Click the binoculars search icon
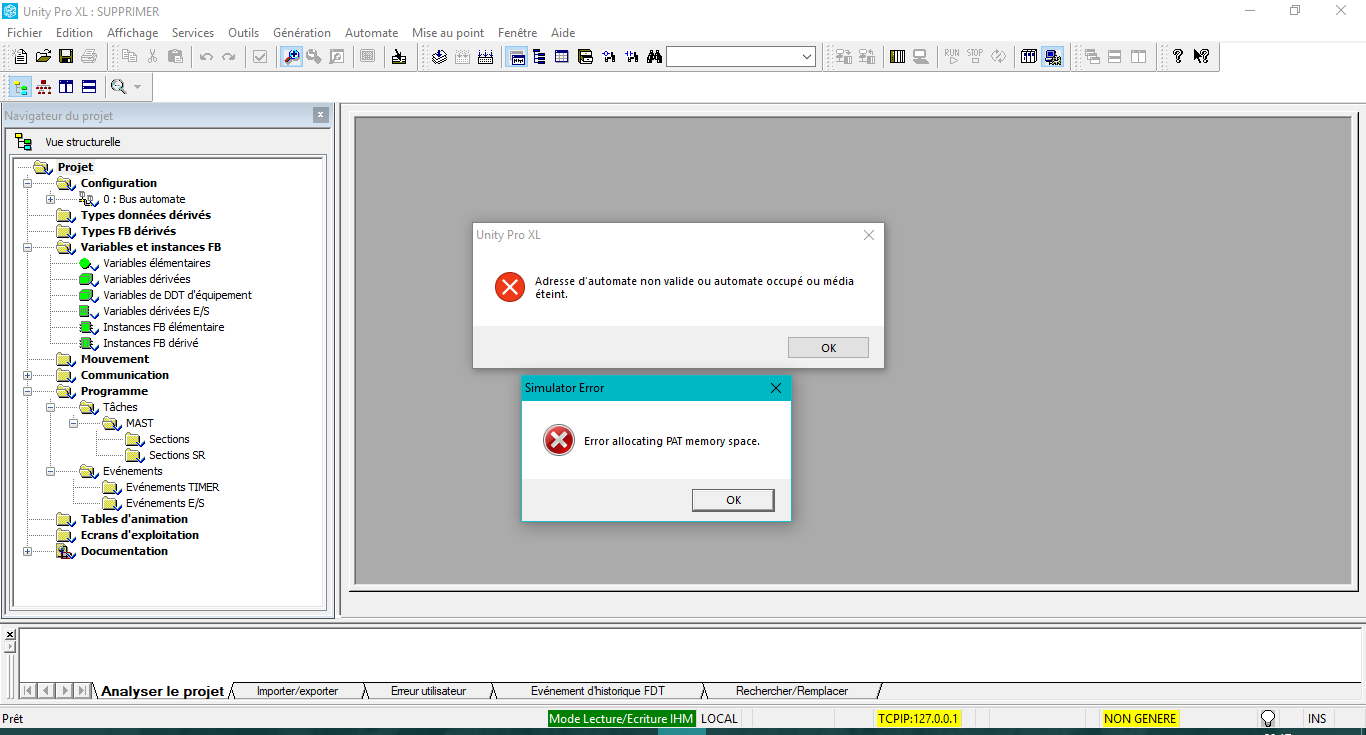This screenshot has height=735, width=1366. 654,57
